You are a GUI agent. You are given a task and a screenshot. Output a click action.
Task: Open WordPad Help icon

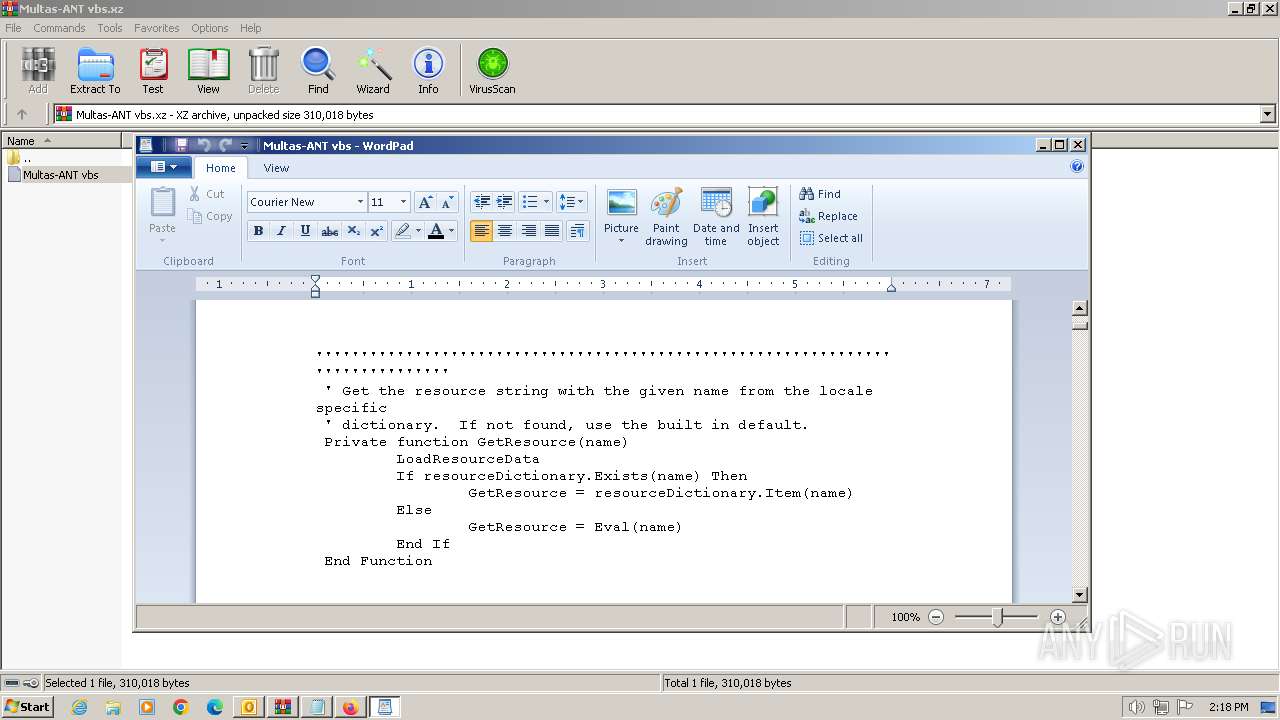[x=1077, y=167]
